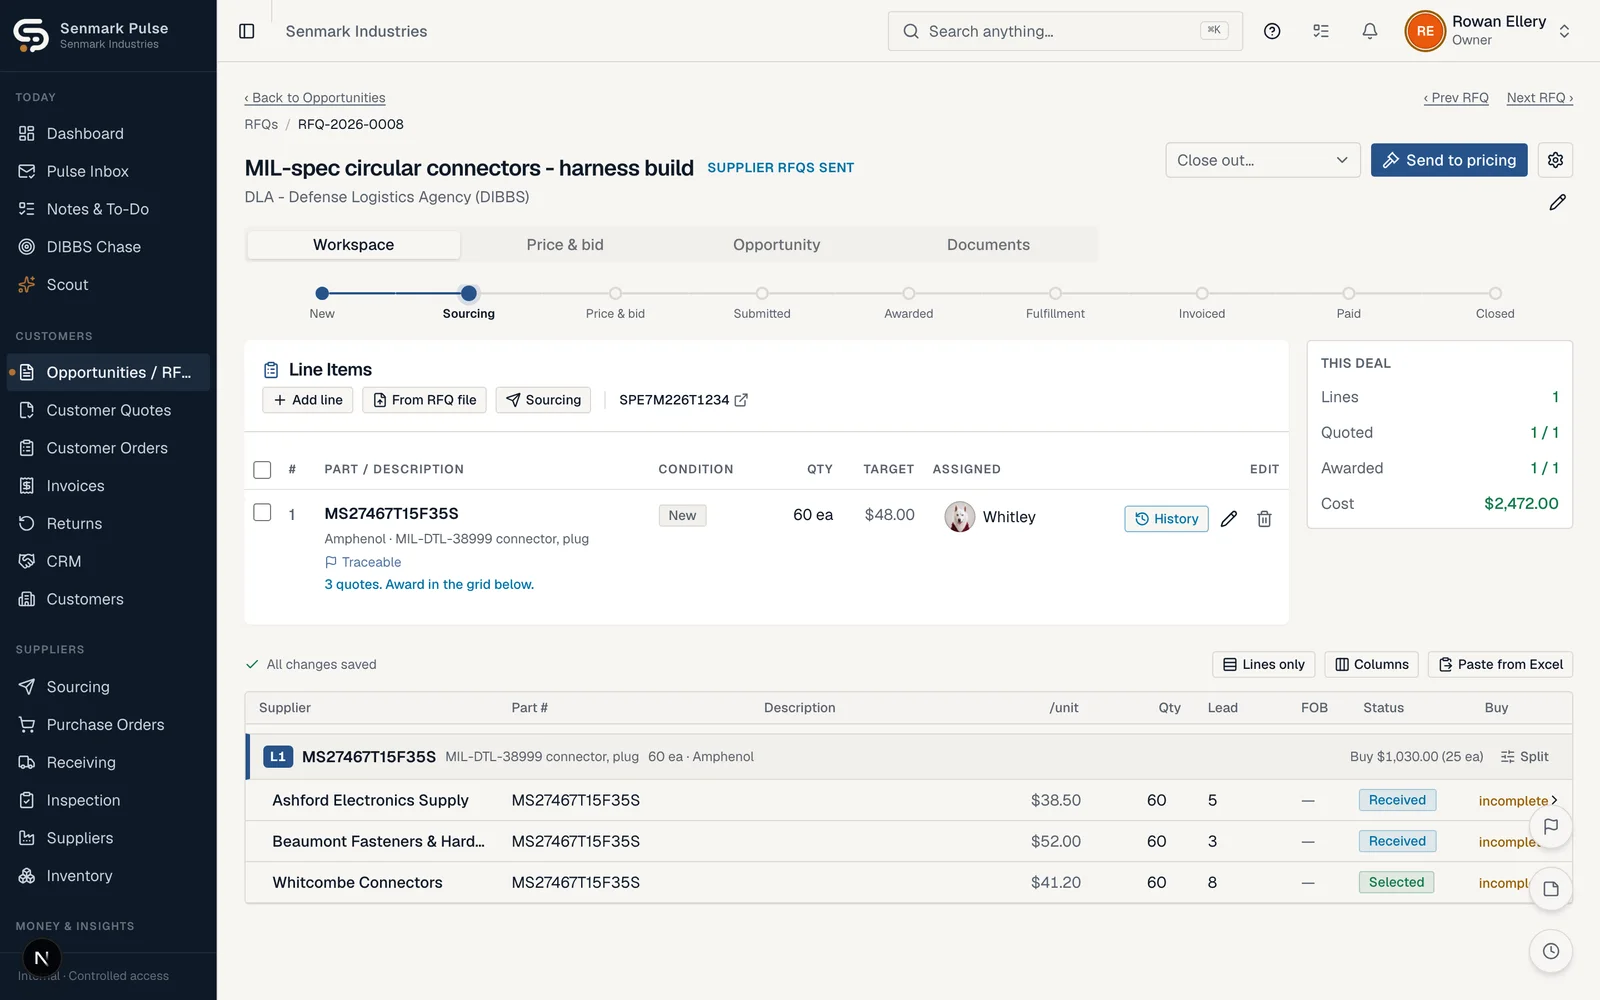Open external link icon beside SPE7M226T1234
Viewport: 1600px width, 1000px height.
[x=741, y=400]
